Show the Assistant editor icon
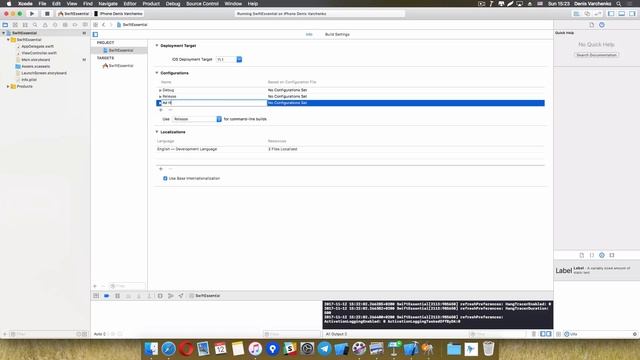This screenshot has height=360, width=640. (587, 13)
